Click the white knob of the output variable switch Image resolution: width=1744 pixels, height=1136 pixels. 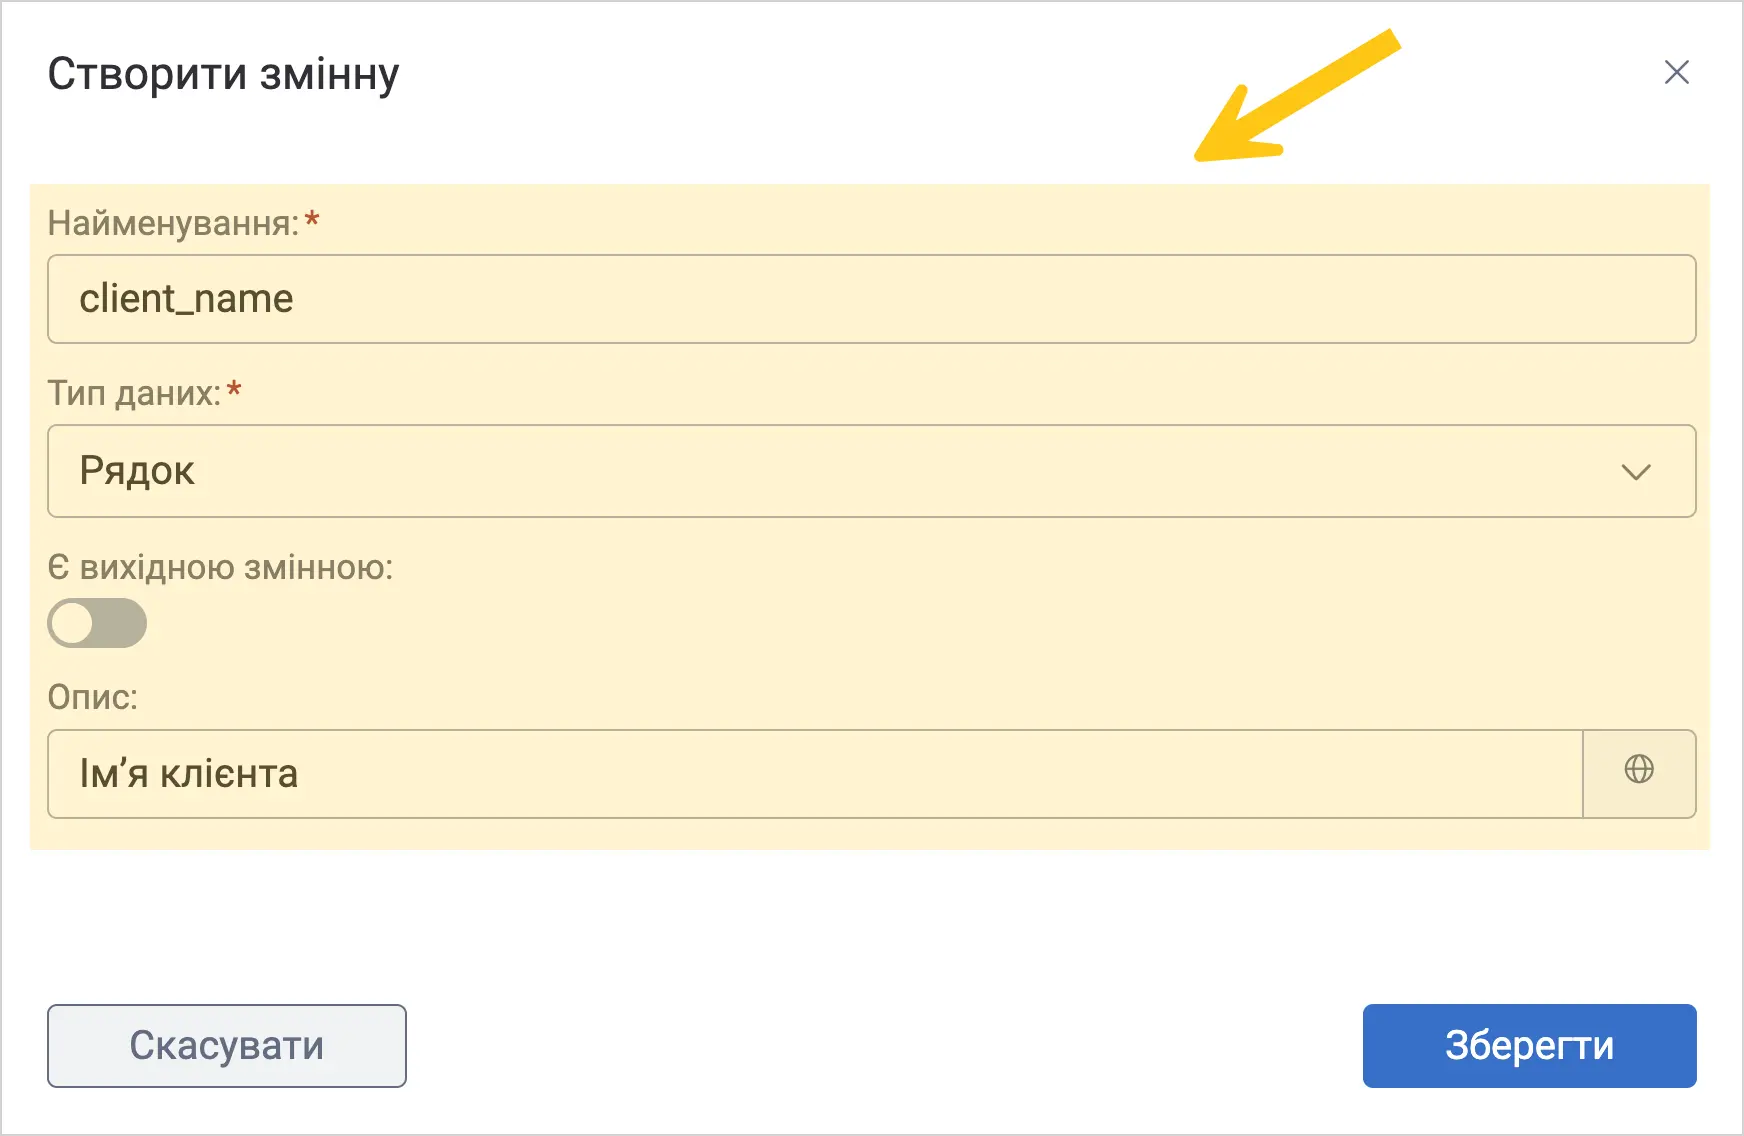(x=73, y=623)
